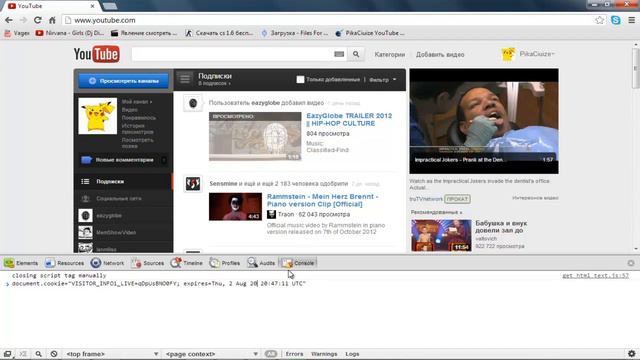The height and width of the screenshot is (360, 640).
Task: Open Rammstein - Mein Herz Brennt video link
Action: pyautogui.click(x=322, y=200)
